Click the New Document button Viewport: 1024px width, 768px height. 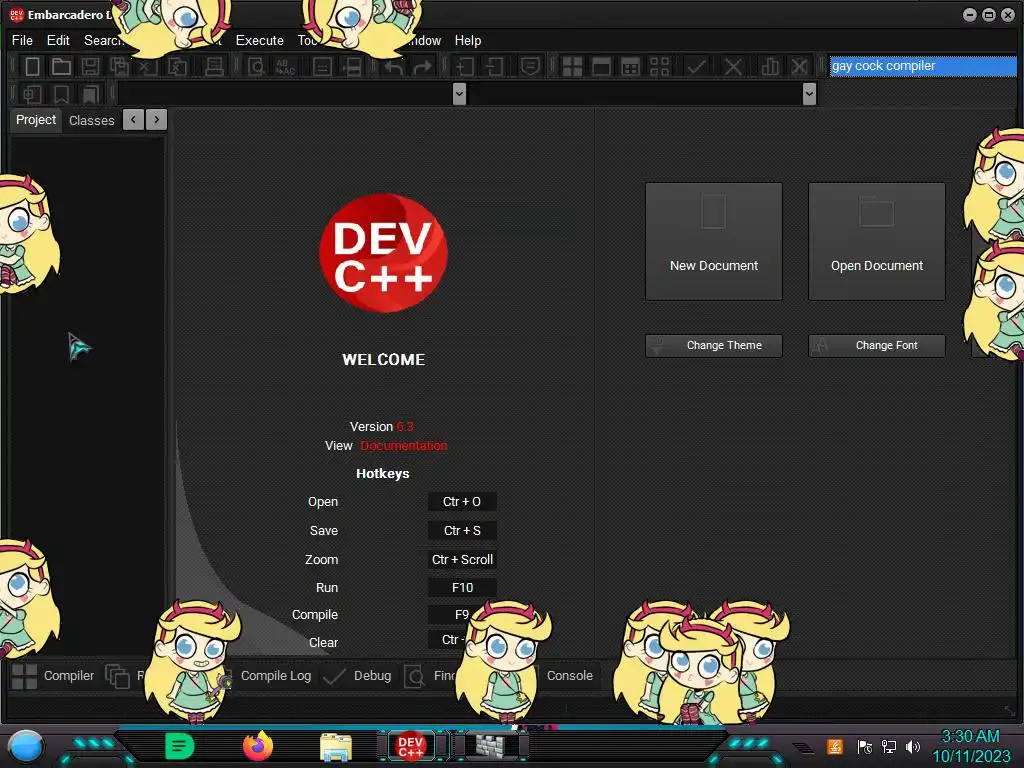click(714, 242)
